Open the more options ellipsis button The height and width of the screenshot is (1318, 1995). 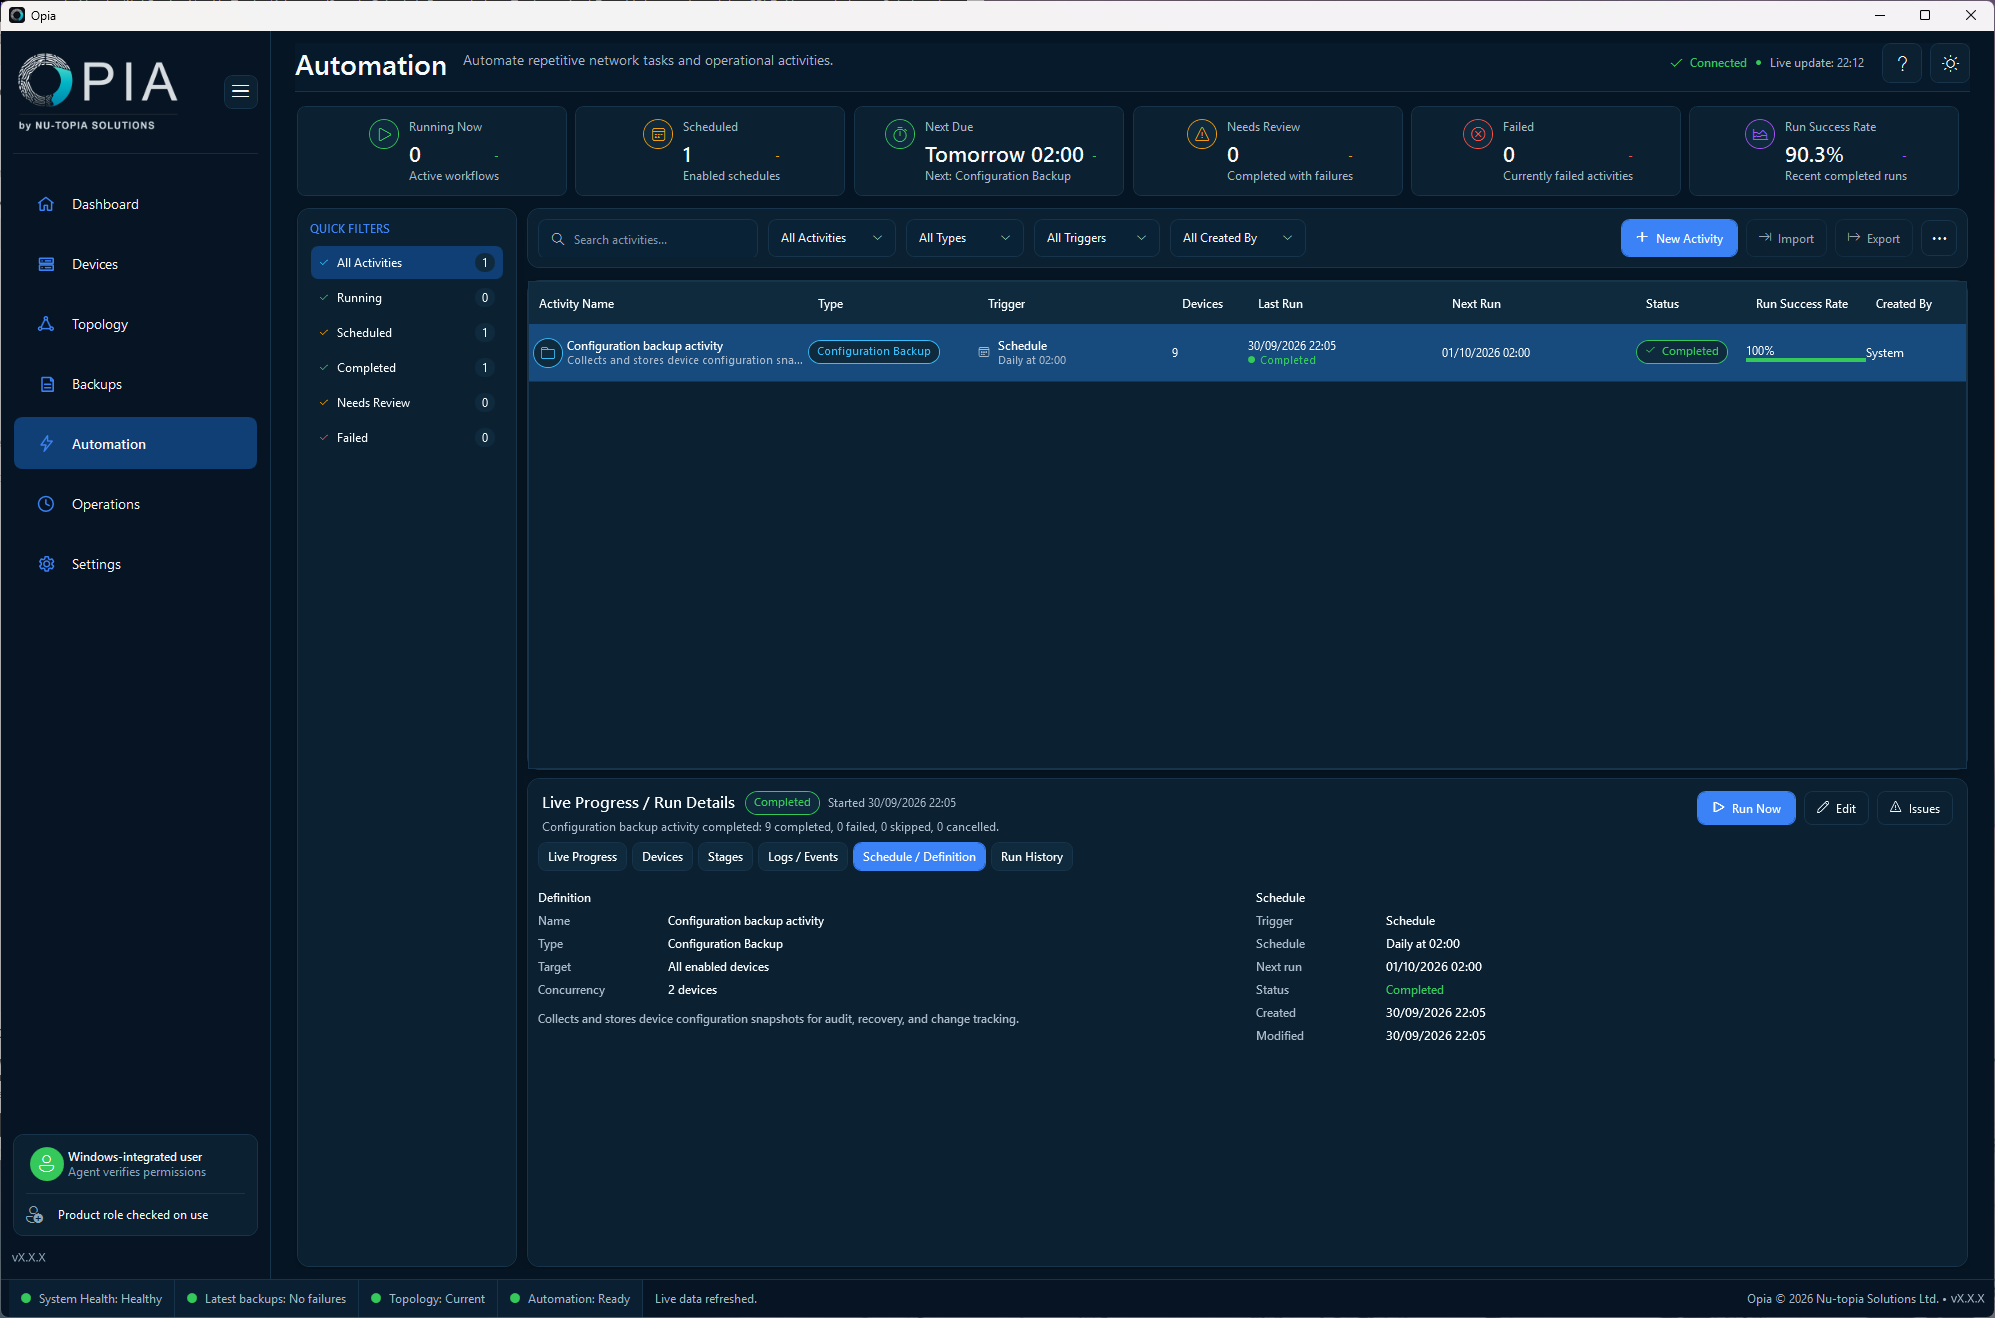[x=1939, y=238]
